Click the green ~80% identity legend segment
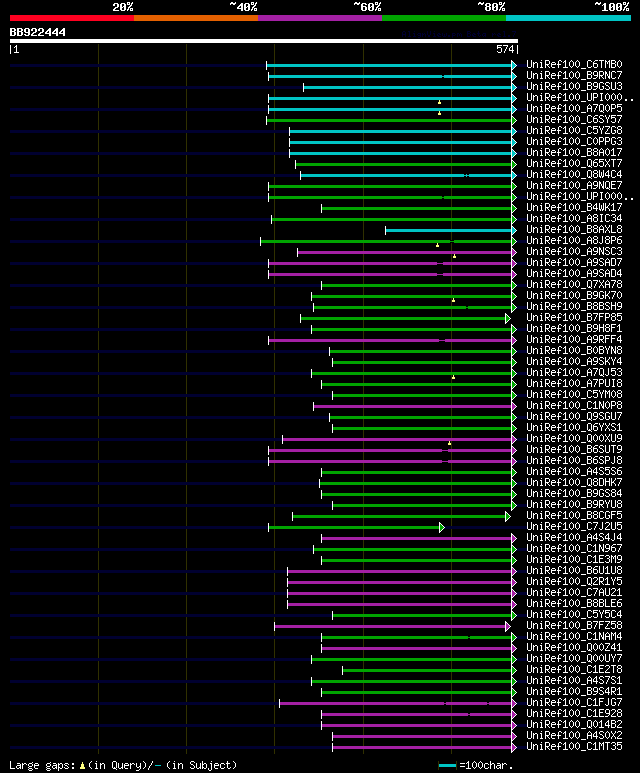 444,18
